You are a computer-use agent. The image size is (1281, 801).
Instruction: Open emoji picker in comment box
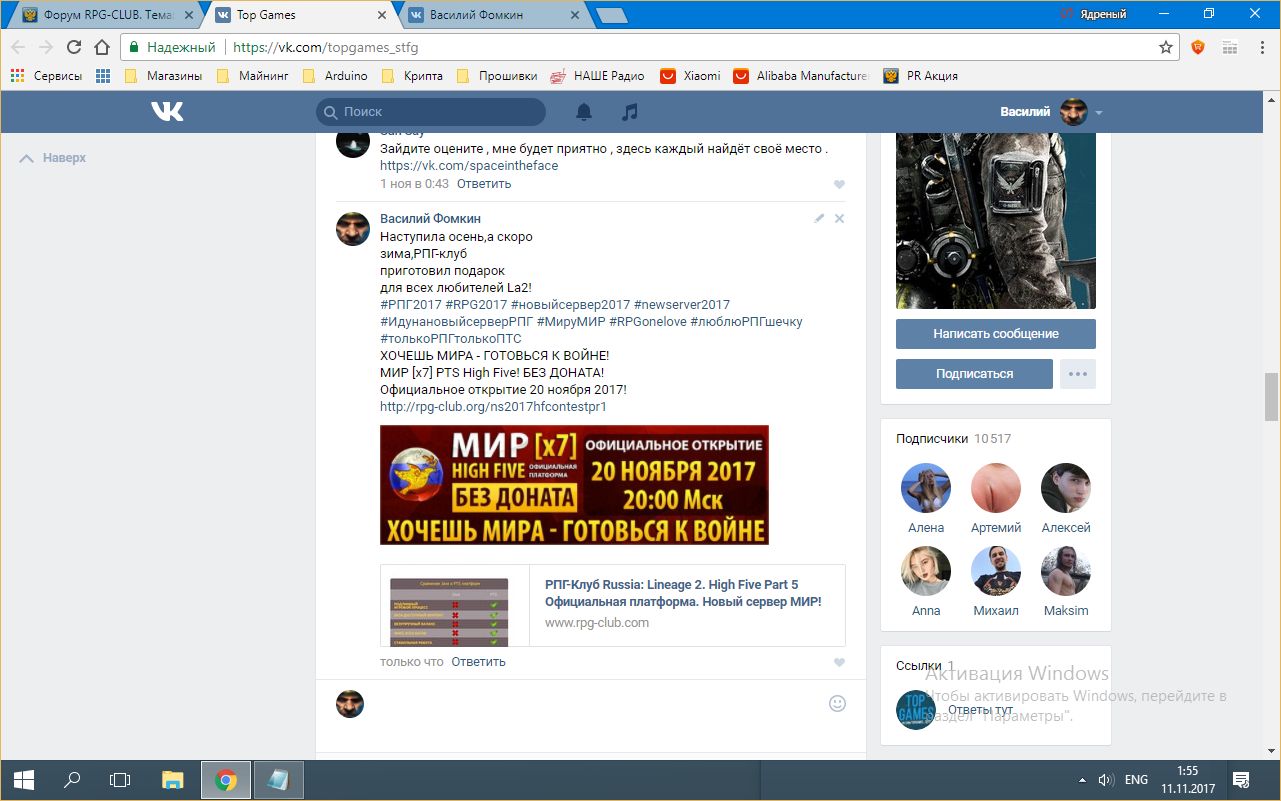(838, 703)
